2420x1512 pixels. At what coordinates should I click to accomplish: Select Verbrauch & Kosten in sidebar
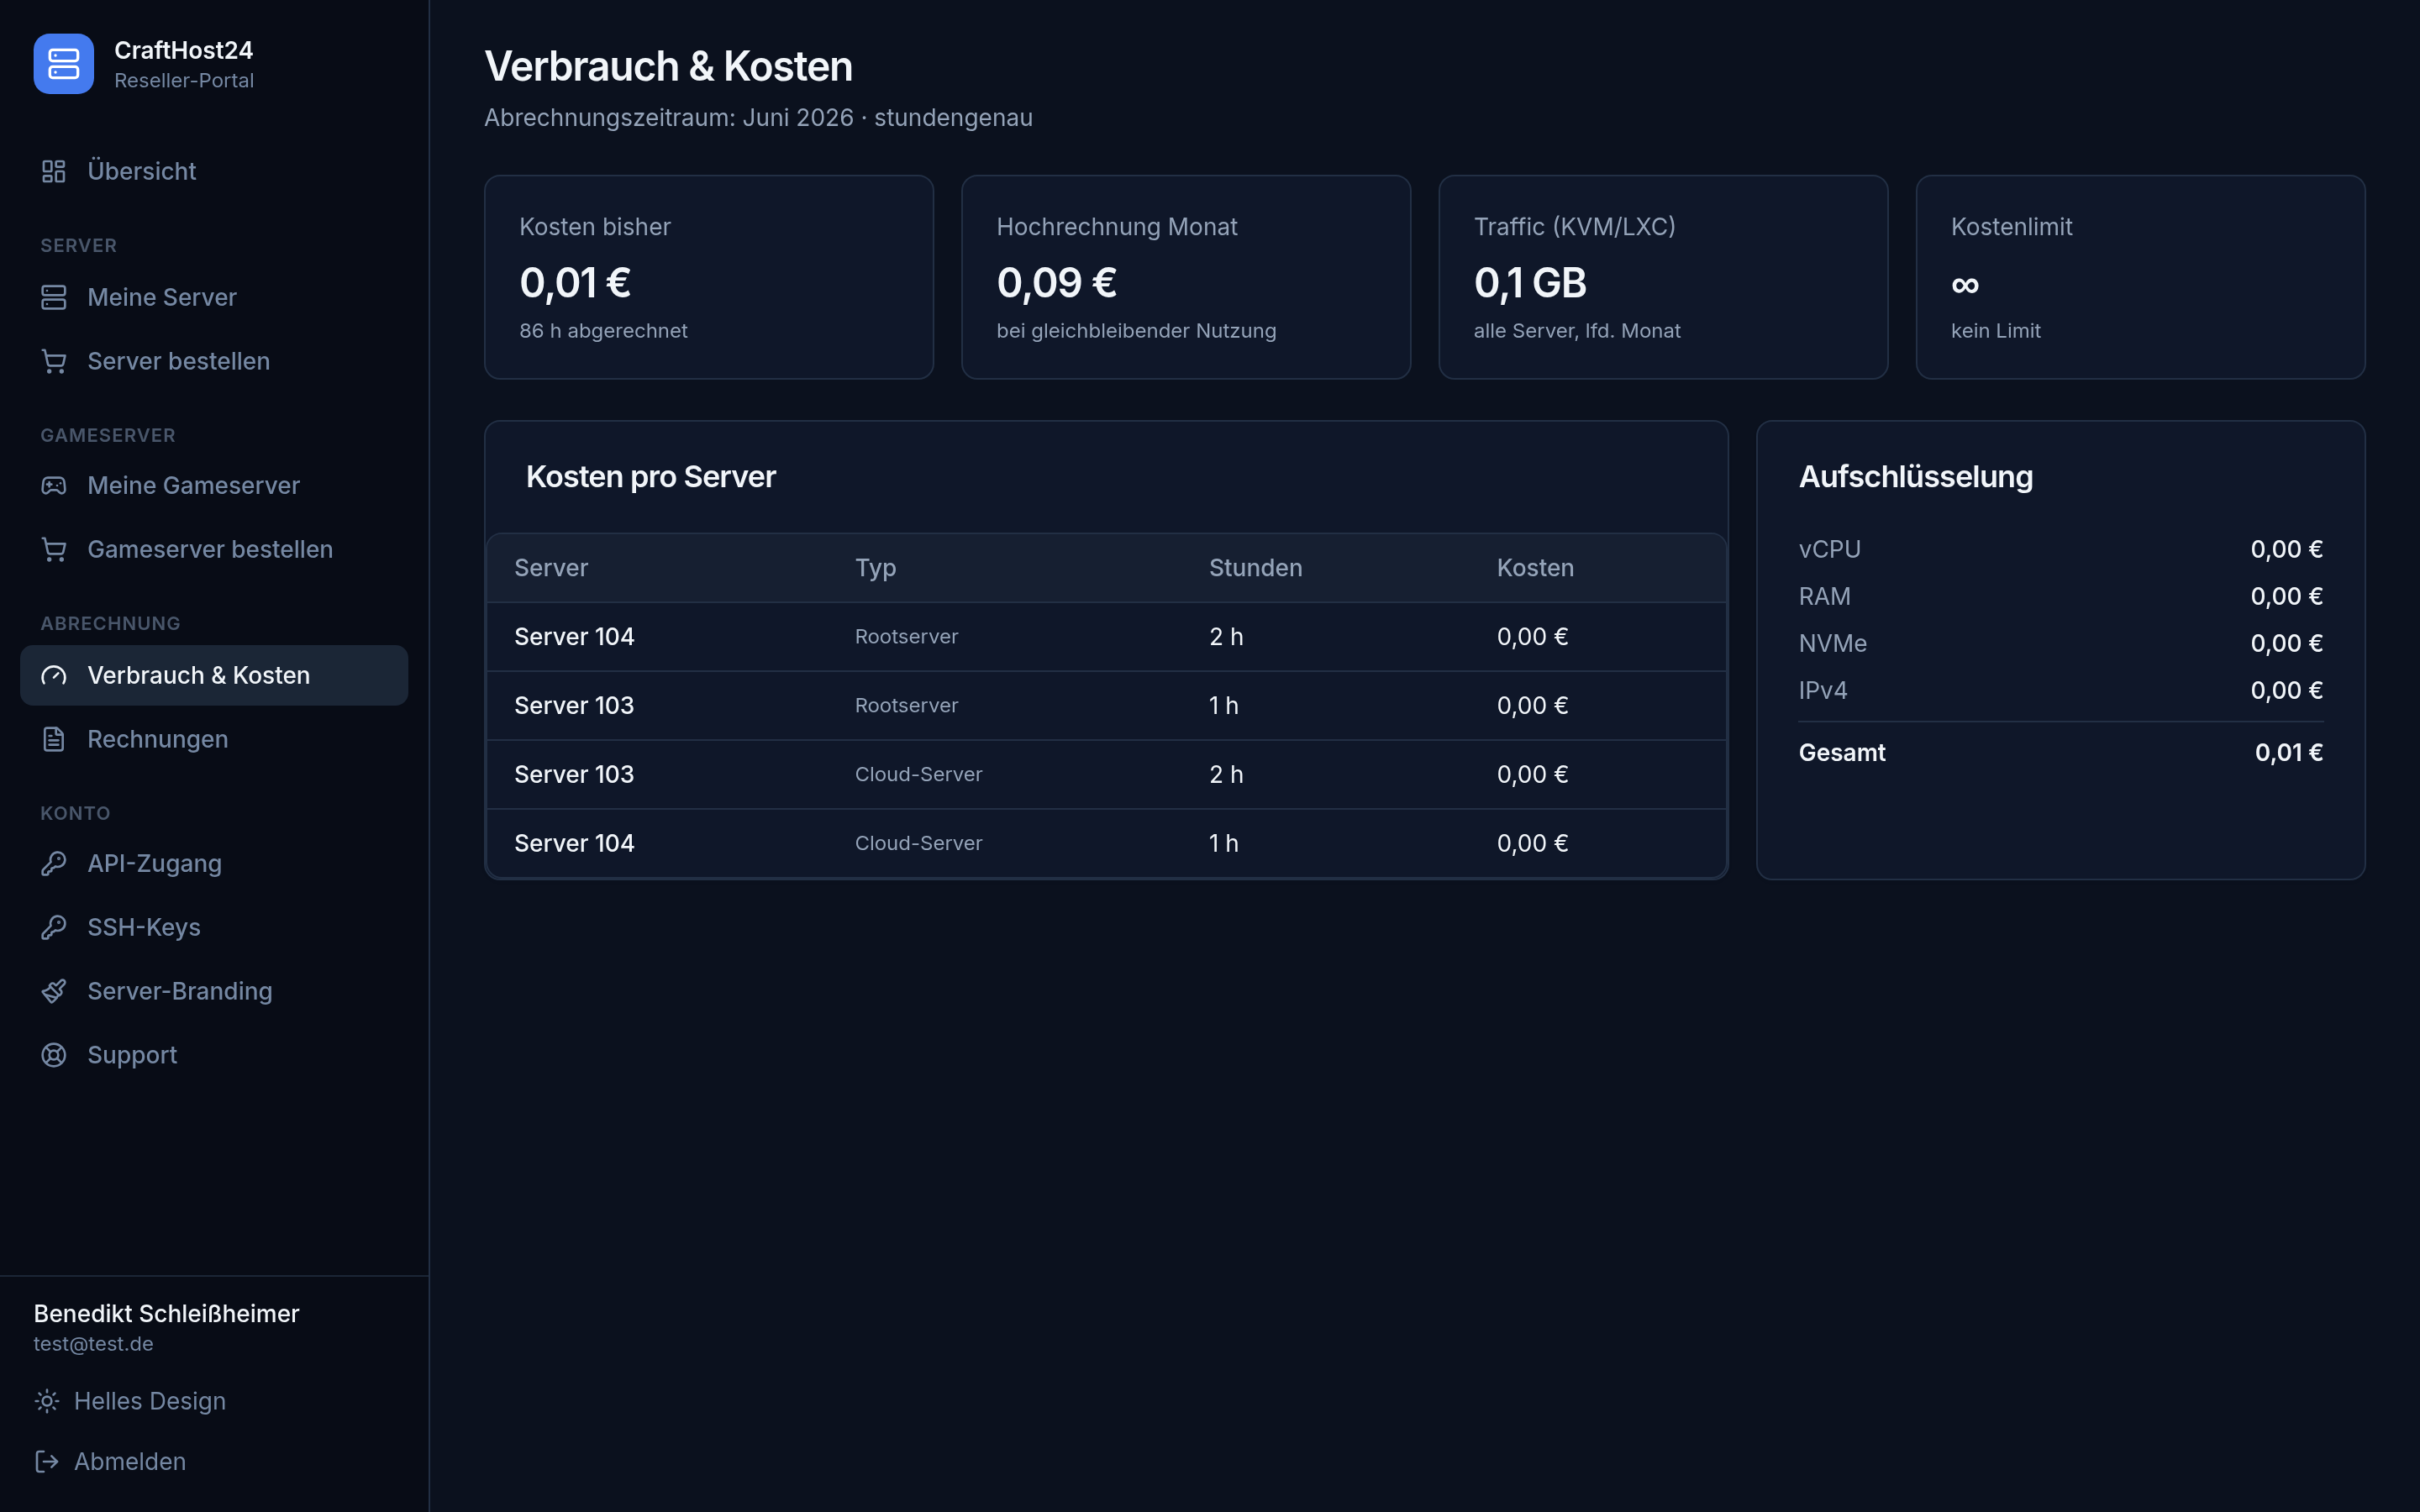point(214,675)
